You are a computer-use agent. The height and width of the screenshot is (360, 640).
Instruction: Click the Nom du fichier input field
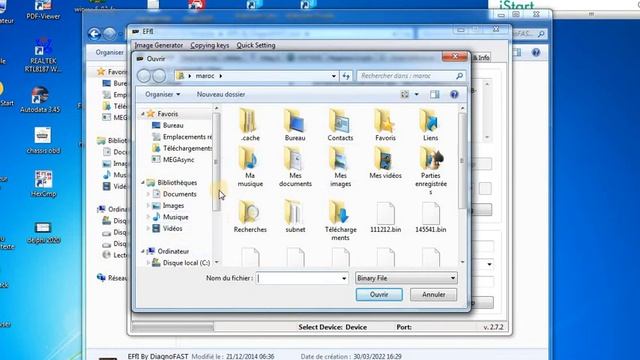coord(298,278)
